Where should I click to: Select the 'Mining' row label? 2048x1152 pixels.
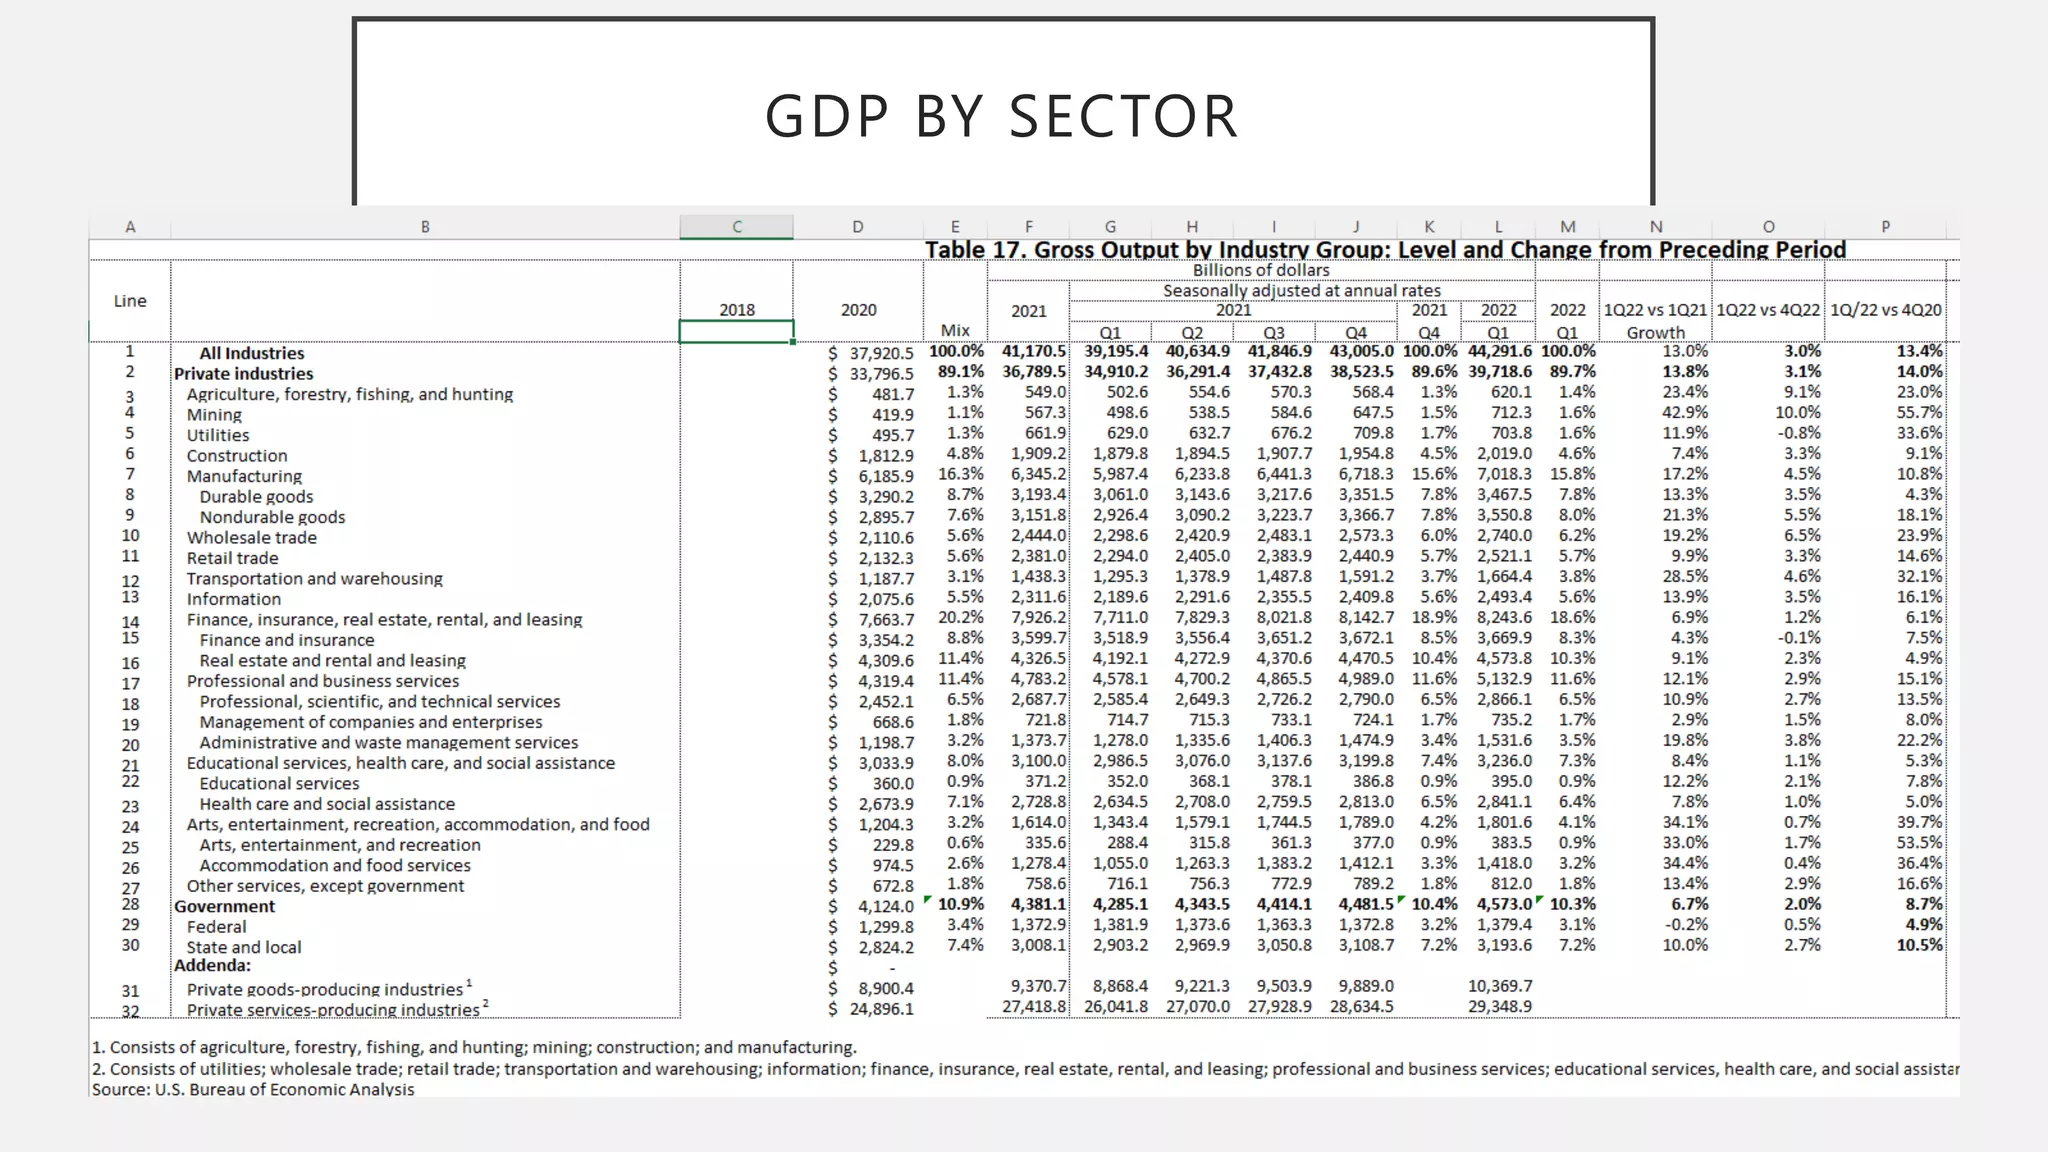pos(214,415)
